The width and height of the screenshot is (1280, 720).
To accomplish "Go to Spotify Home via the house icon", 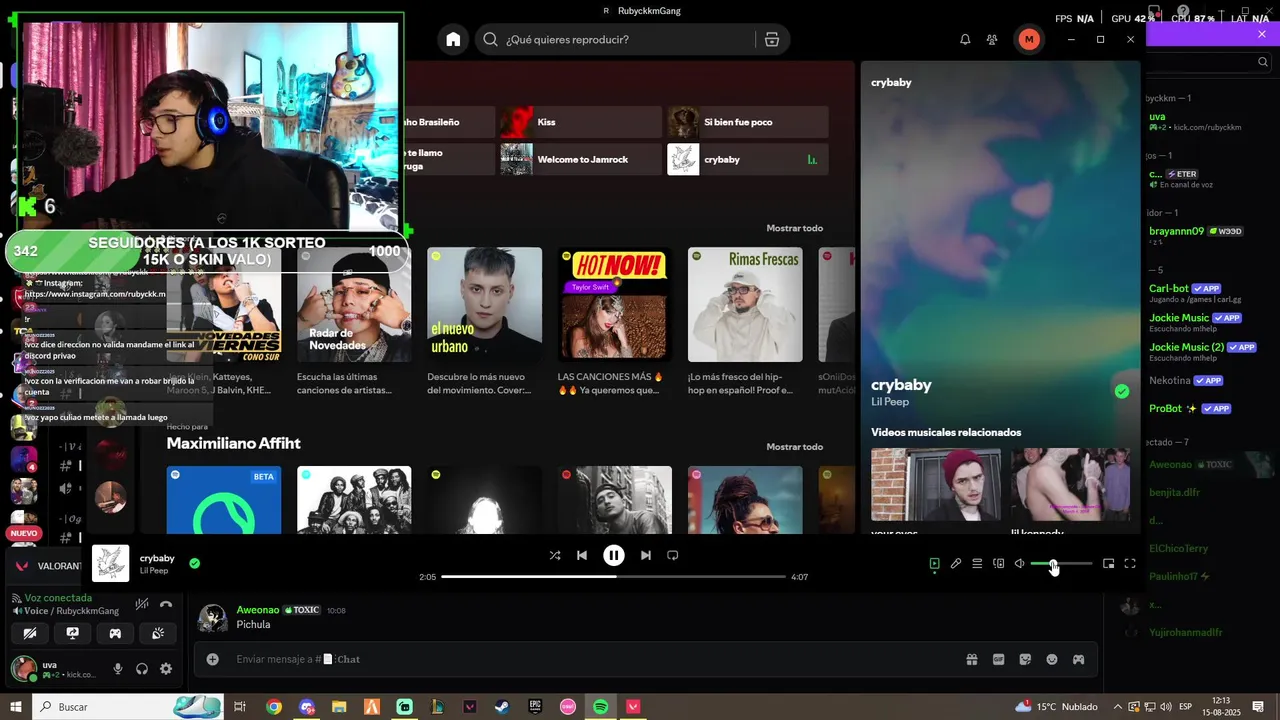I will click(453, 39).
